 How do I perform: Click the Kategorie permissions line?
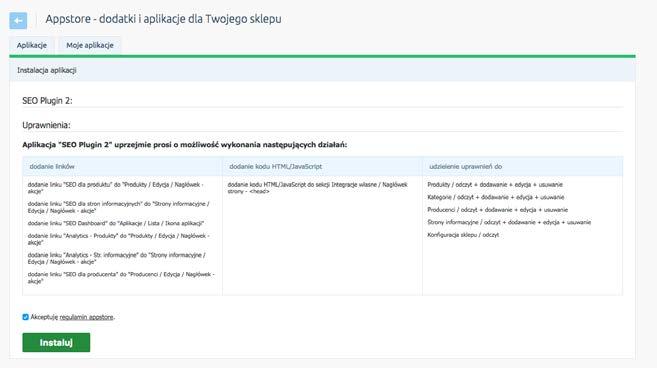pyautogui.click(x=496, y=197)
